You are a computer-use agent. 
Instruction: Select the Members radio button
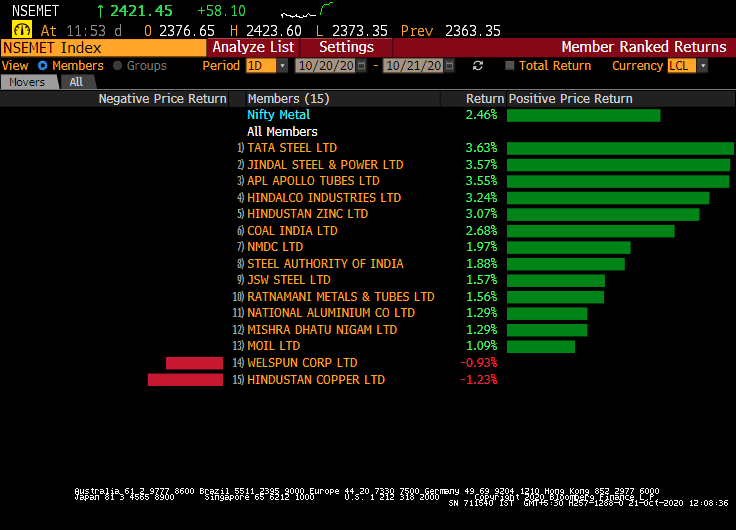(x=41, y=66)
